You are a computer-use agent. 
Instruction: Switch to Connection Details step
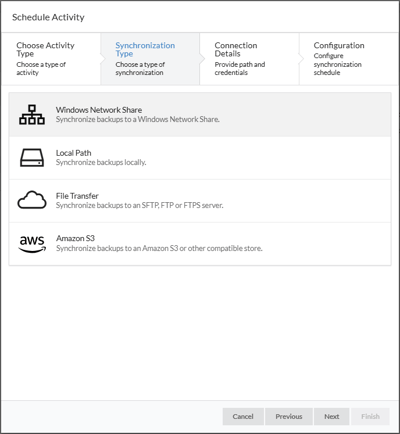tap(249, 59)
